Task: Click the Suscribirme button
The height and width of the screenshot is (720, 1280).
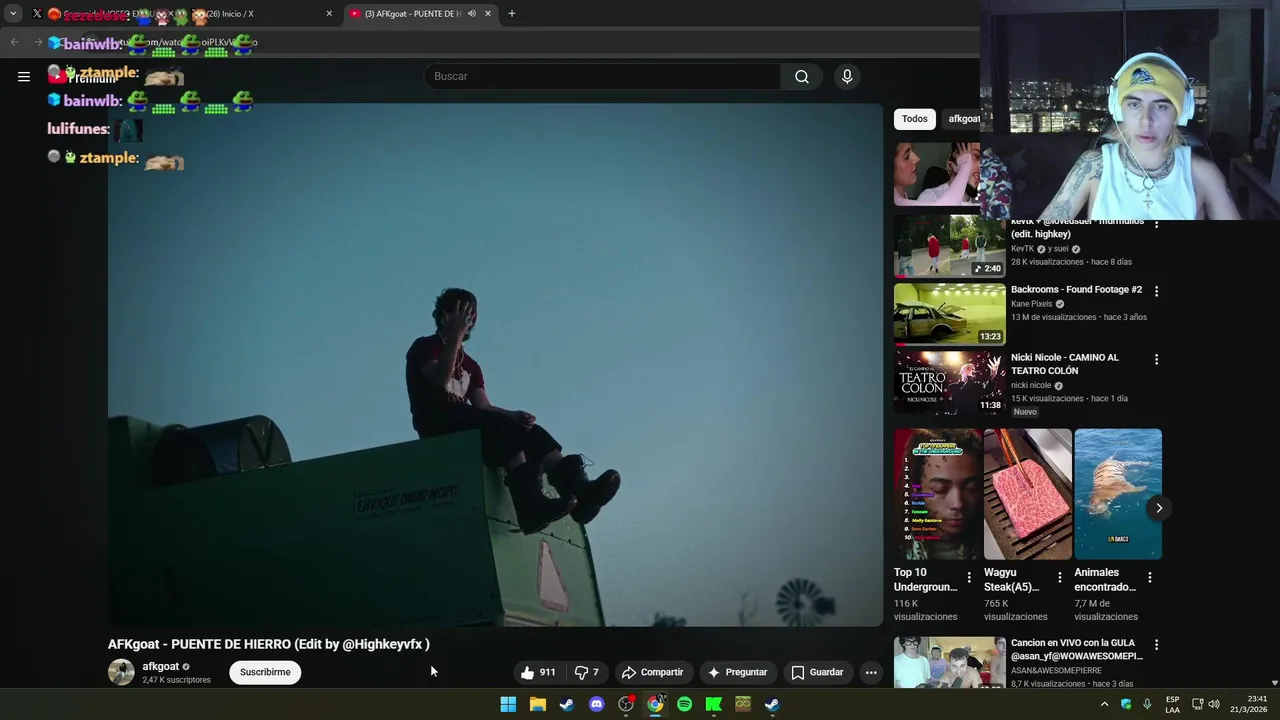Action: (x=265, y=672)
